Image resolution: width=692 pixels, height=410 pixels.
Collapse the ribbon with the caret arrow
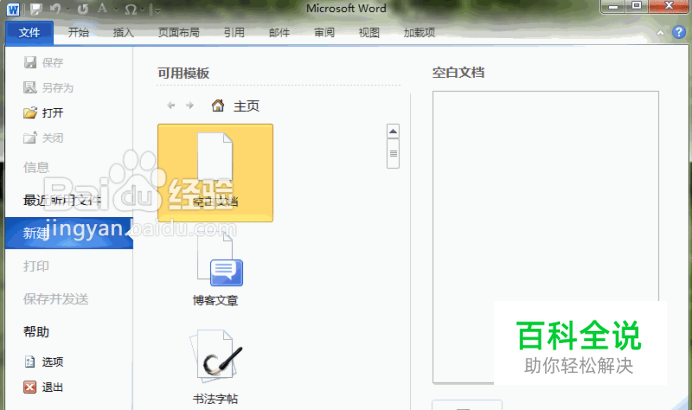tap(660, 33)
